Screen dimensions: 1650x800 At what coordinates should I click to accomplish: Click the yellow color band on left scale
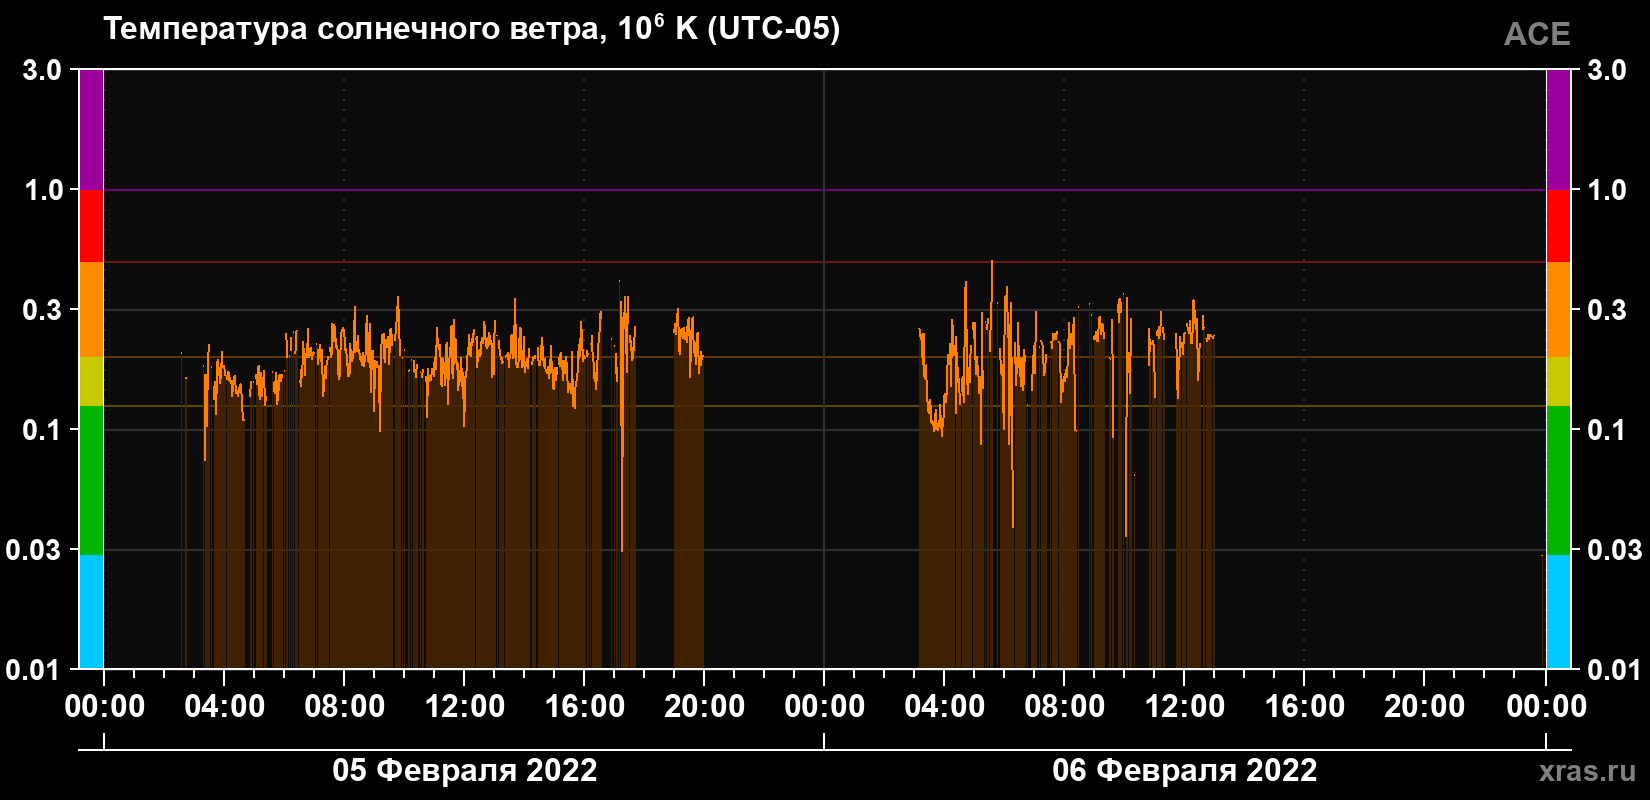click(91, 382)
